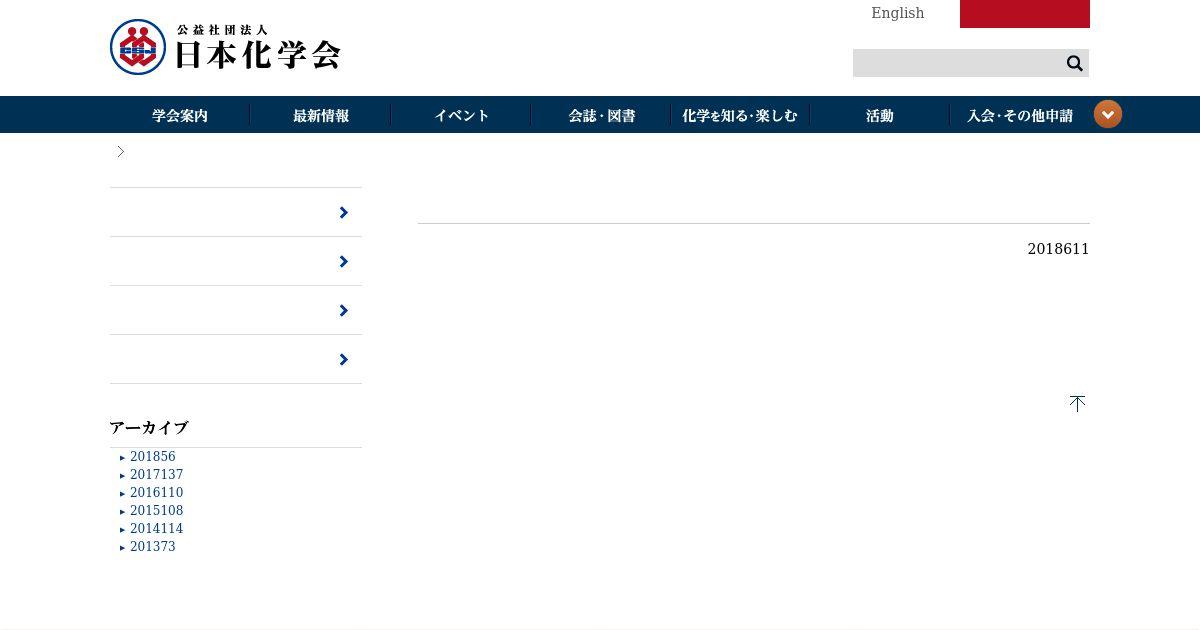Expand the orange navigation dropdown arrow
This screenshot has height=630, width=1200.
1108,114
